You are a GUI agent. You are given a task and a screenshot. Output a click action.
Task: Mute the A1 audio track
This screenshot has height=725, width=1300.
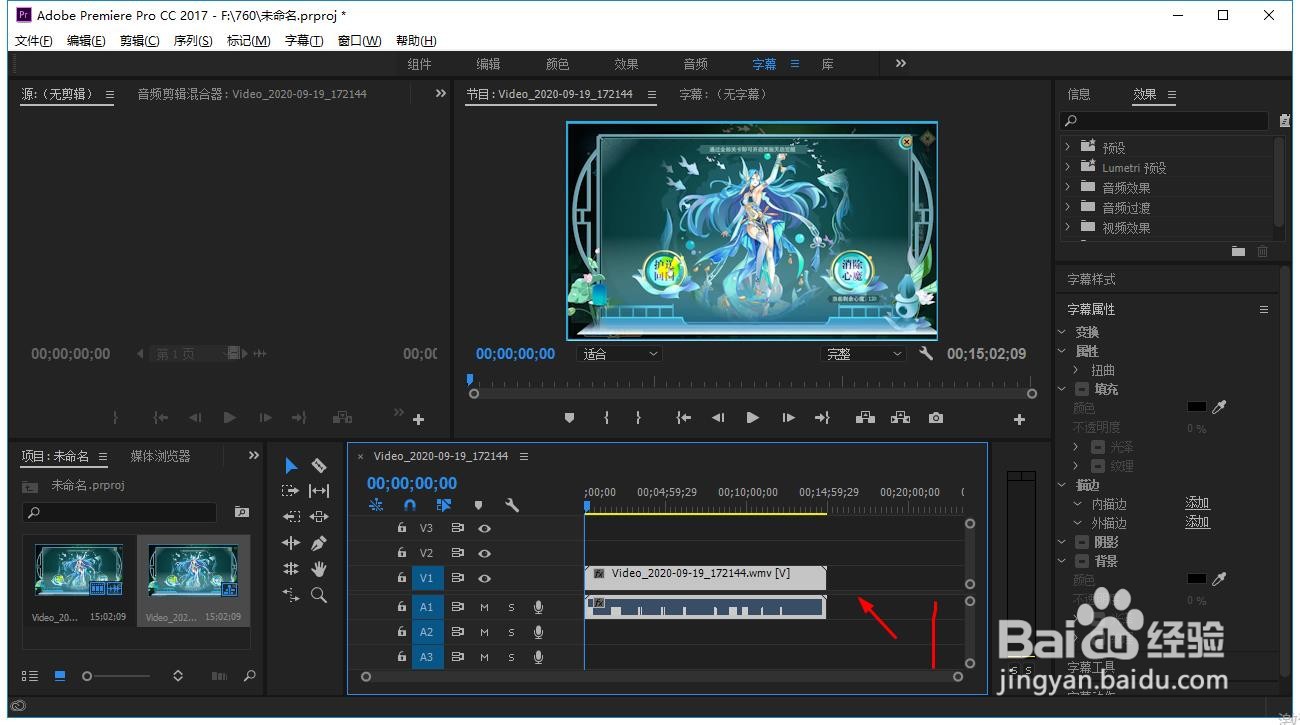(484, 607)
